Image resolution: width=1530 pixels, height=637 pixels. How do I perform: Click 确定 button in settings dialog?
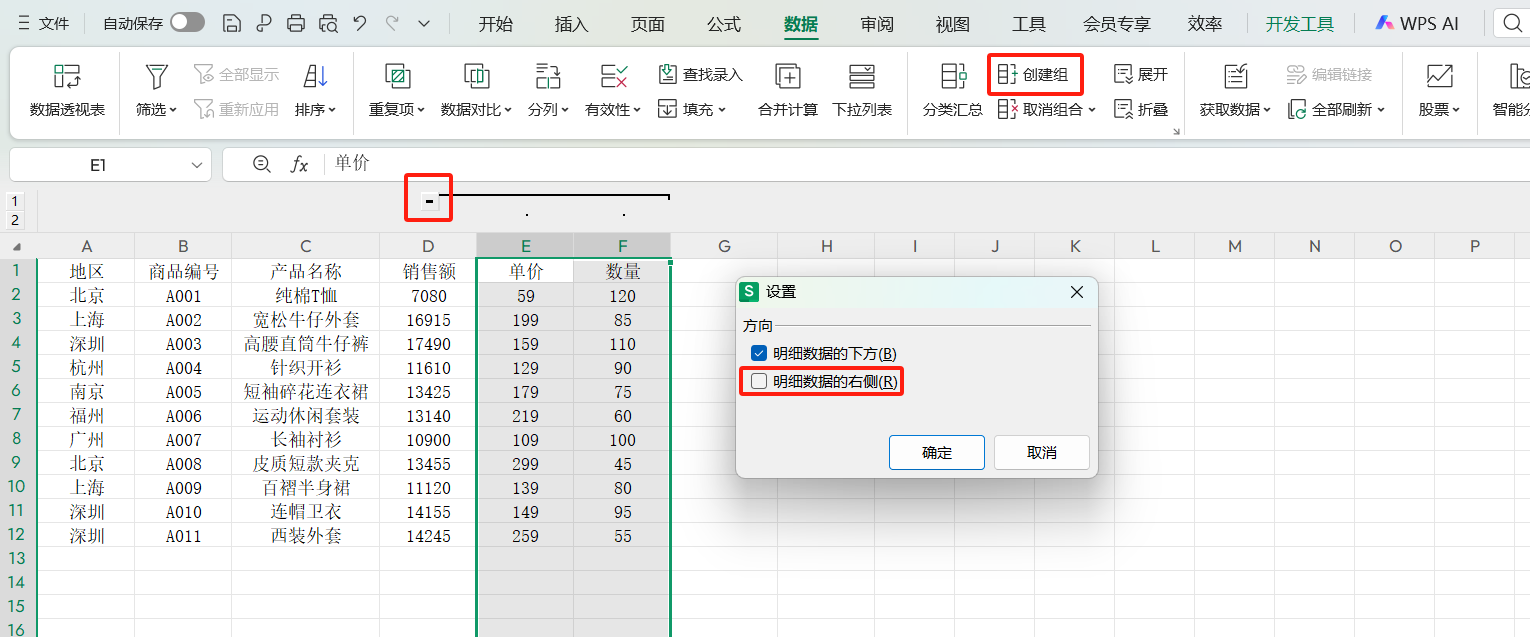tap(936, 452)
